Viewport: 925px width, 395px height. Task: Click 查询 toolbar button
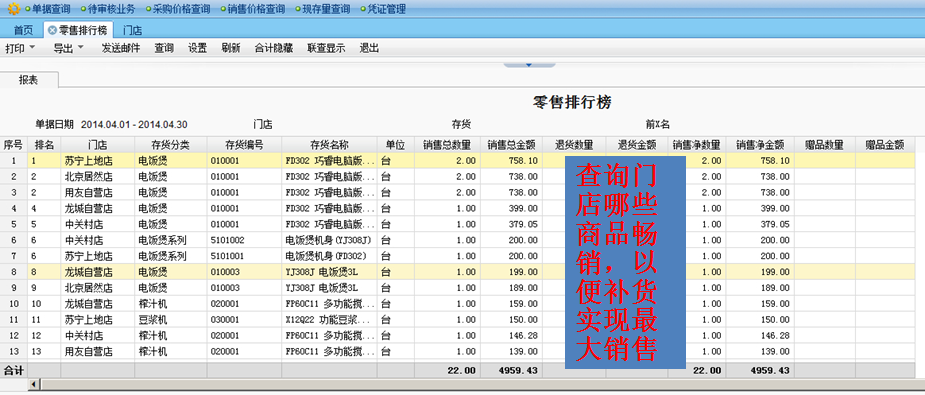164,48
